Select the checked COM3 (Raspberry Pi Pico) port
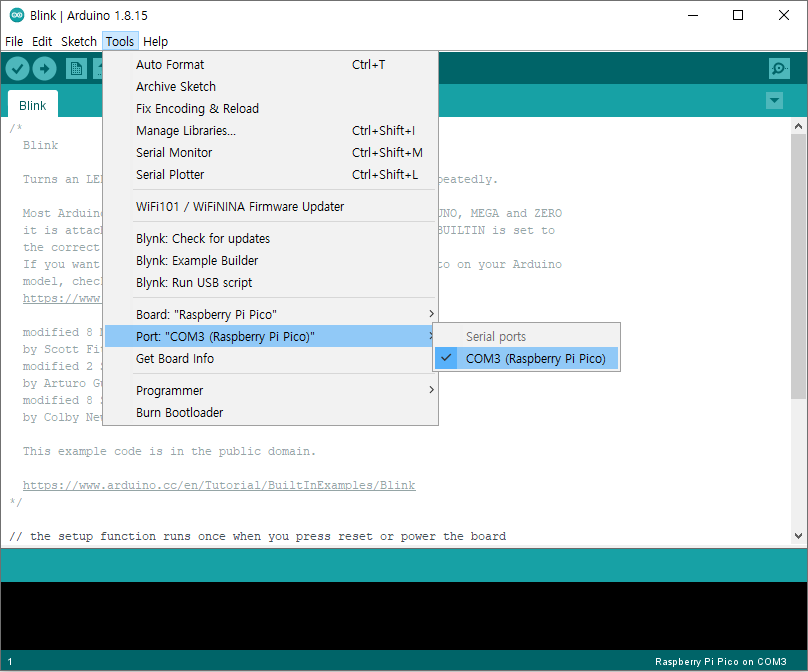 [x=526, y=359]
